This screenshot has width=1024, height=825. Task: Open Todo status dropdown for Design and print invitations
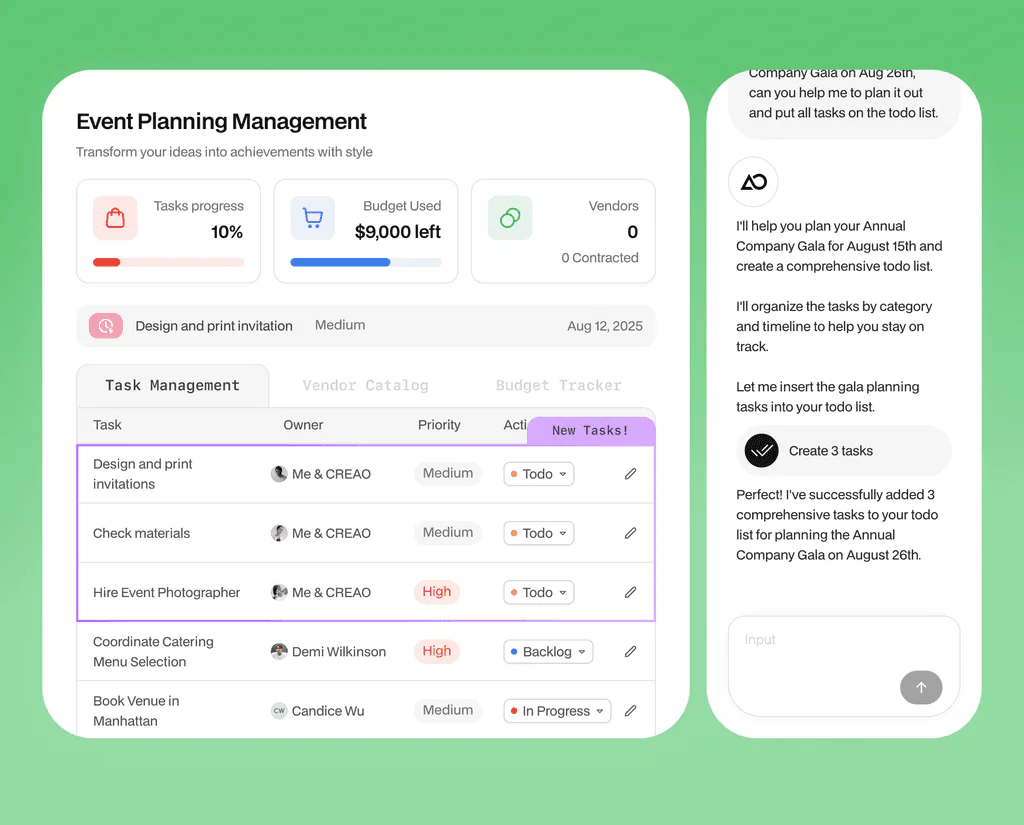538,474
